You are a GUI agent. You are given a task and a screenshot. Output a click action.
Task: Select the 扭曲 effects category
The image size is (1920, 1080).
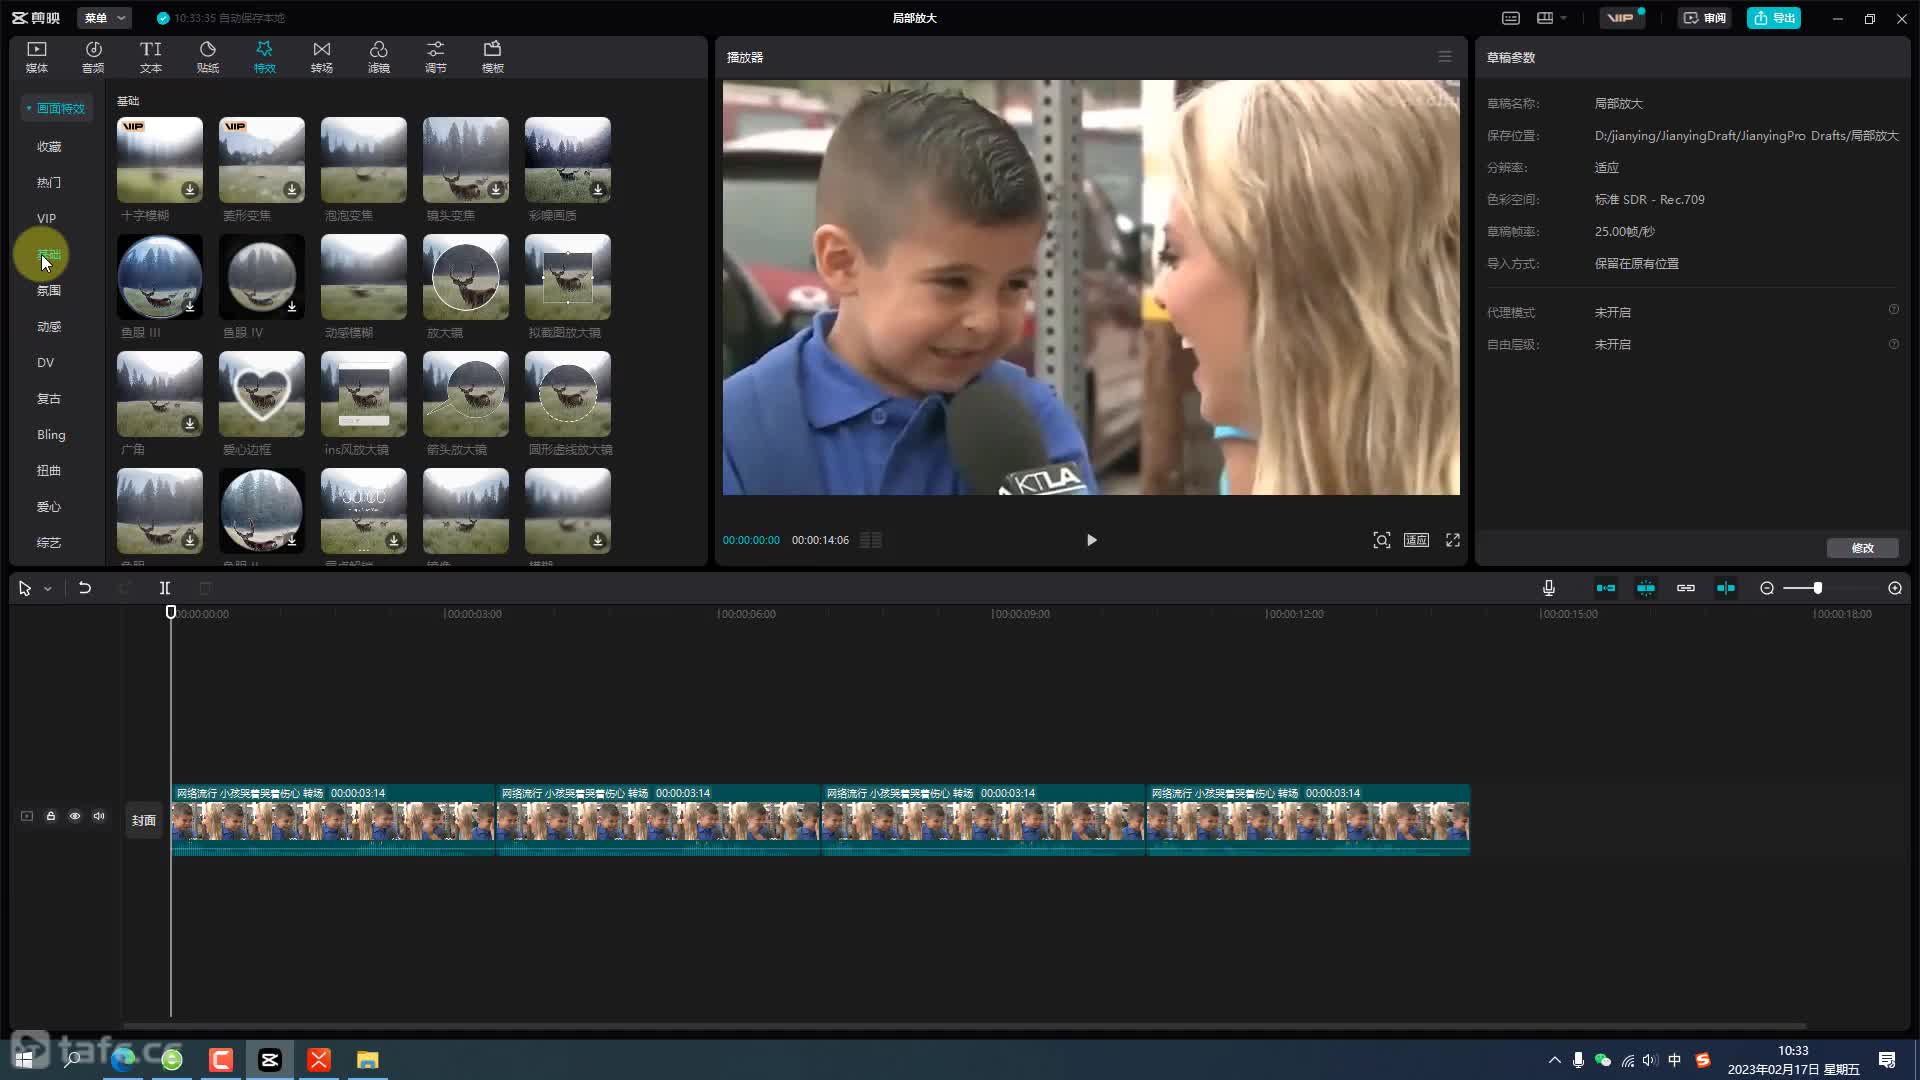tap(49, 470)
